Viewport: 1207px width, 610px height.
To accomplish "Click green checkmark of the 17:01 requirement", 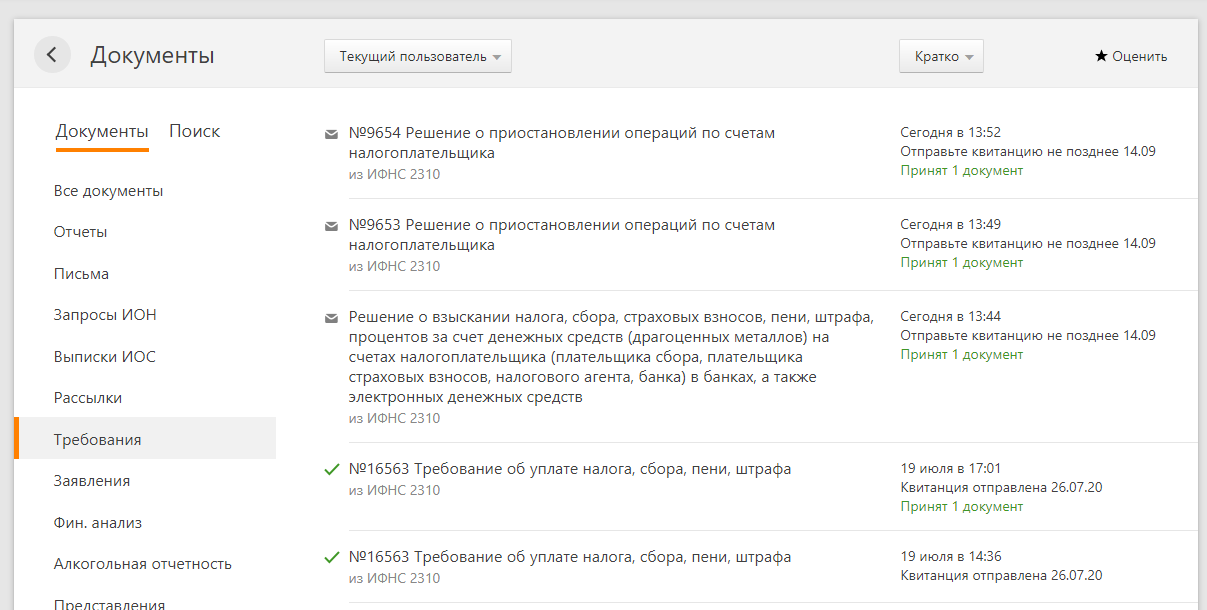I will tap(332, 469).
